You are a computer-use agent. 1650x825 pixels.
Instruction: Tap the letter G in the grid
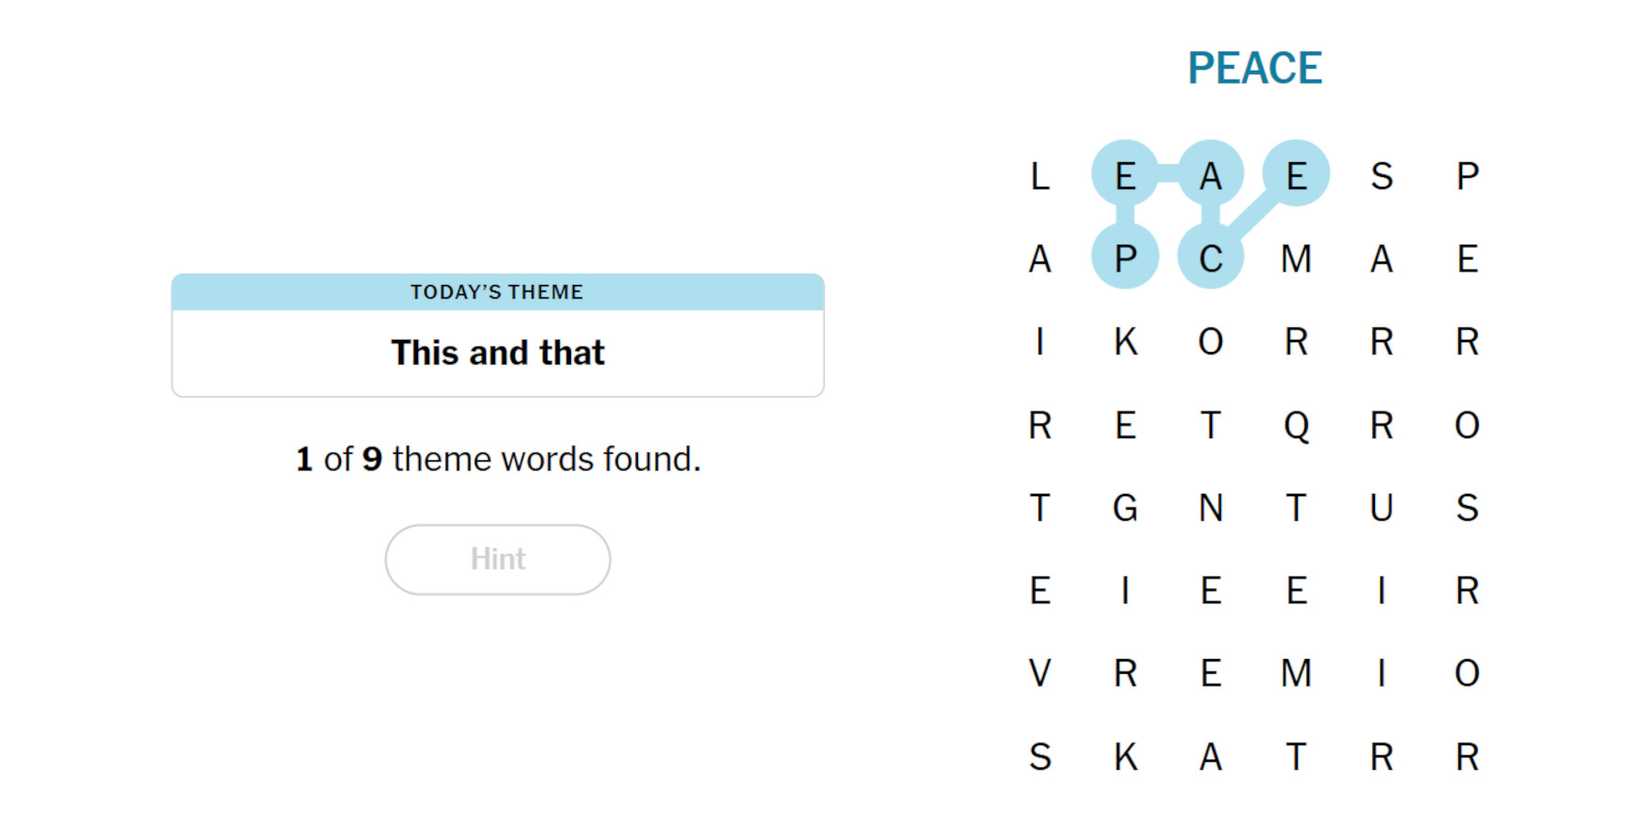point(1125,508)
